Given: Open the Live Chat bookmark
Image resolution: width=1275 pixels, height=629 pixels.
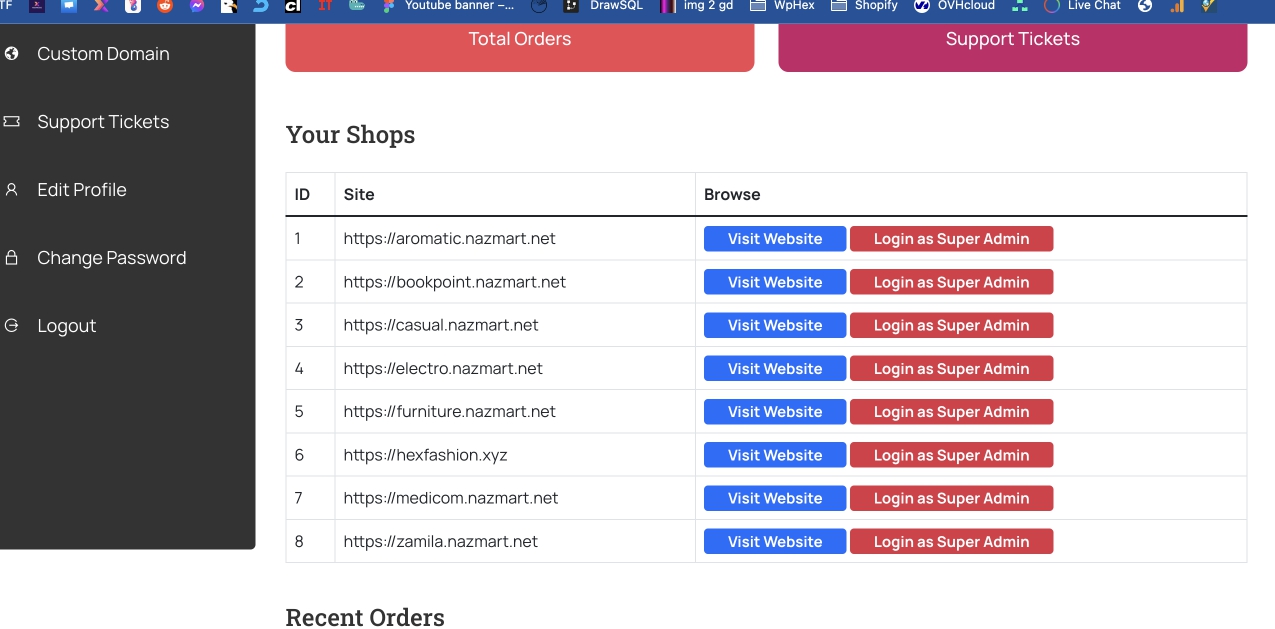Looking at the screenshot, I should [x=1082, y=6].
